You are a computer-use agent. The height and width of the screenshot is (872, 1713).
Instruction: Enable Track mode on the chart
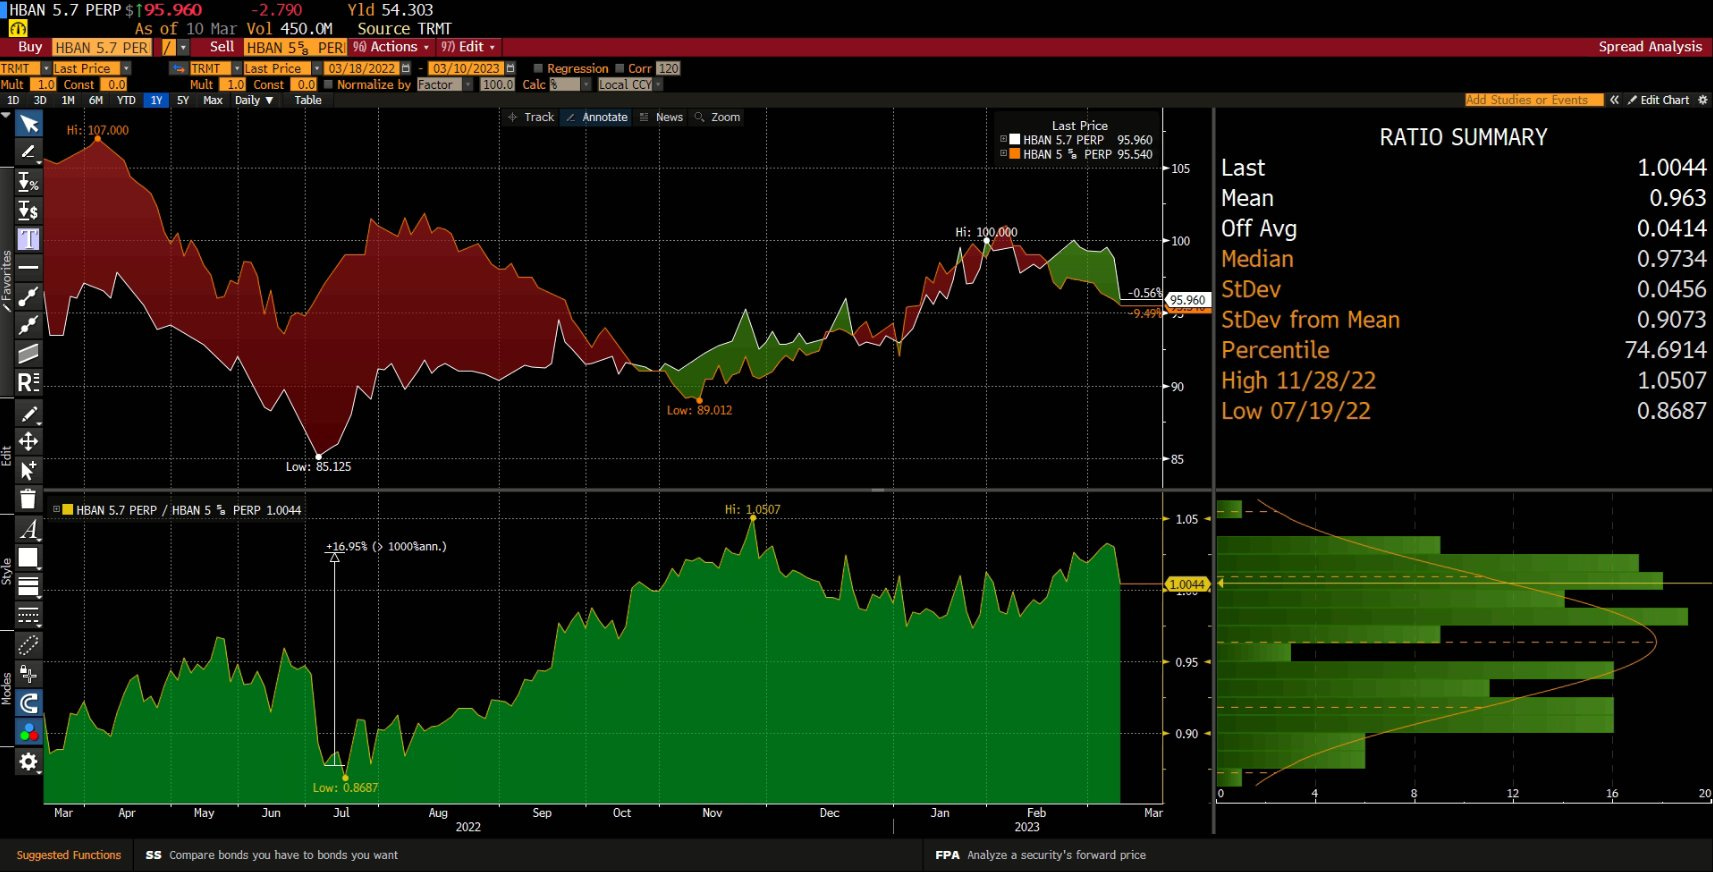[x=531, y=117]
